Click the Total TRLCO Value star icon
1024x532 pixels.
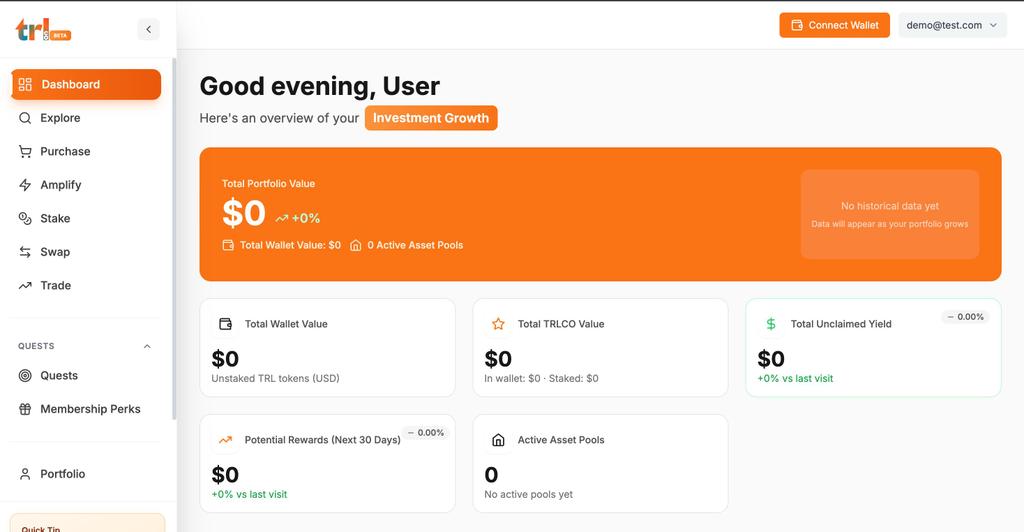(498, 324)
